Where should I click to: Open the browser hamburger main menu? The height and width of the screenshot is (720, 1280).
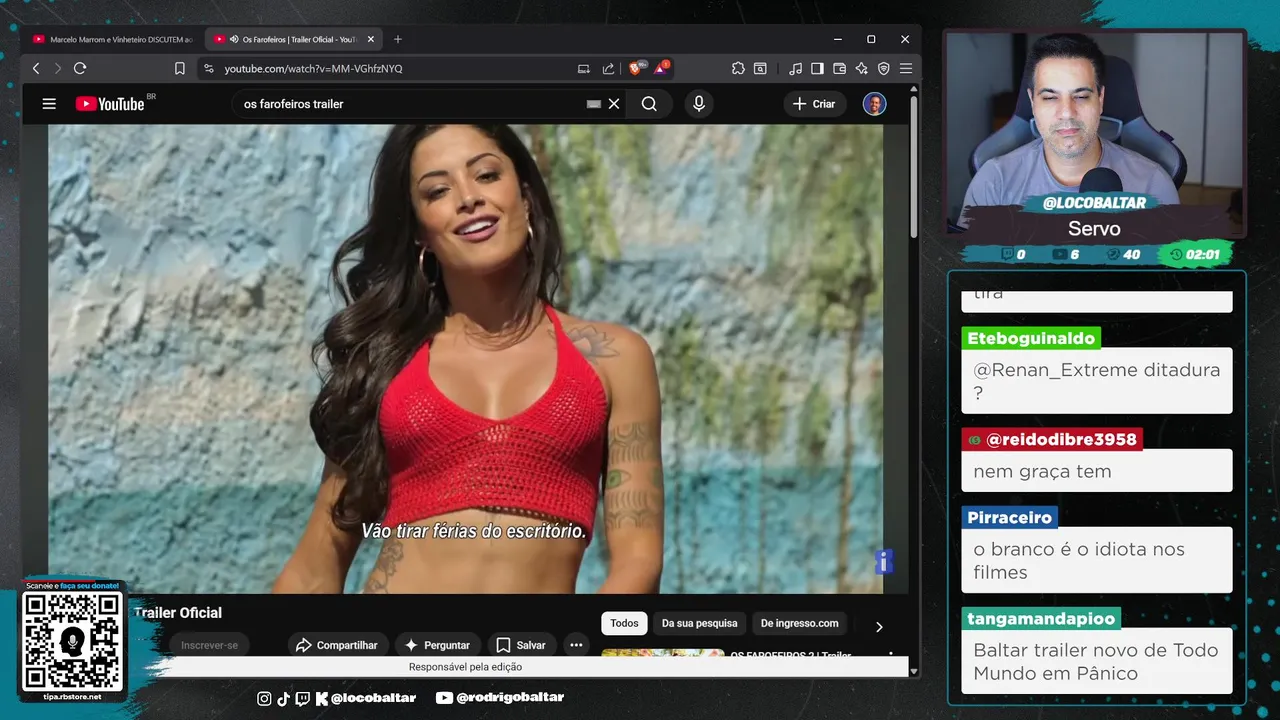tap(905, 68)
